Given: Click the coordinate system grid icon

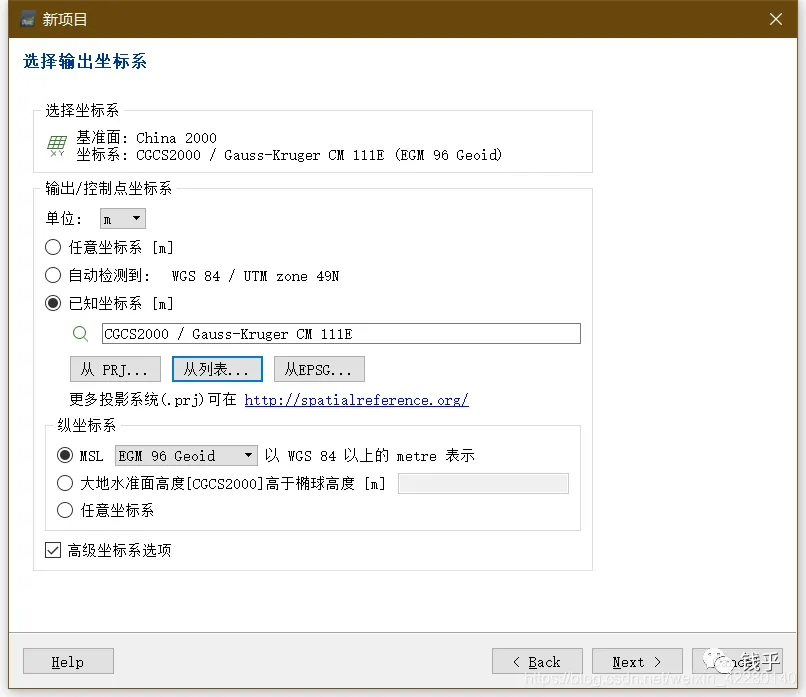Looking at the screenshot, I should 57,146.
